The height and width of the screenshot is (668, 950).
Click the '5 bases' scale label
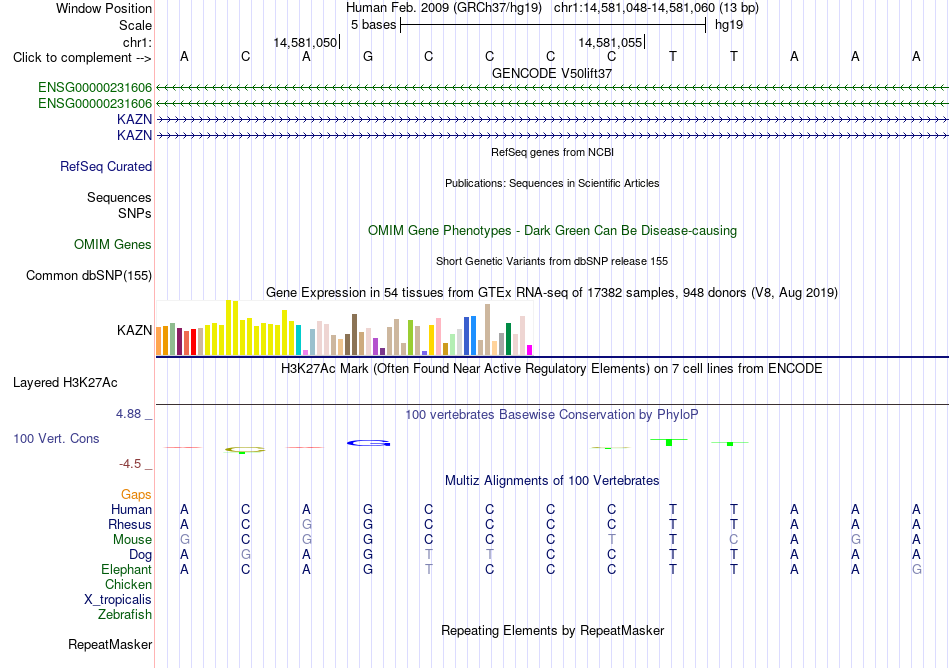[373, 25]
